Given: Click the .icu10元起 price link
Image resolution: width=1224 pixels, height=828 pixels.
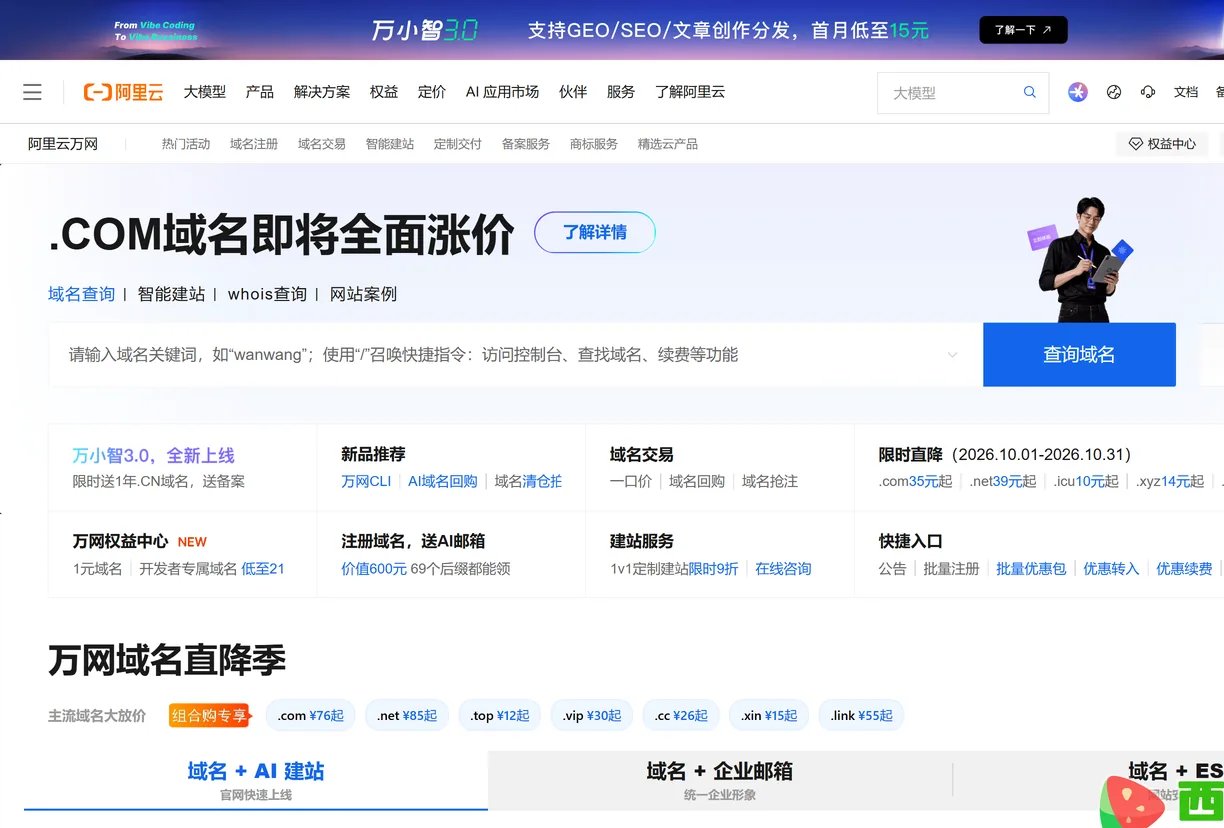Looking at the screenshot, I should (1086, 481).
